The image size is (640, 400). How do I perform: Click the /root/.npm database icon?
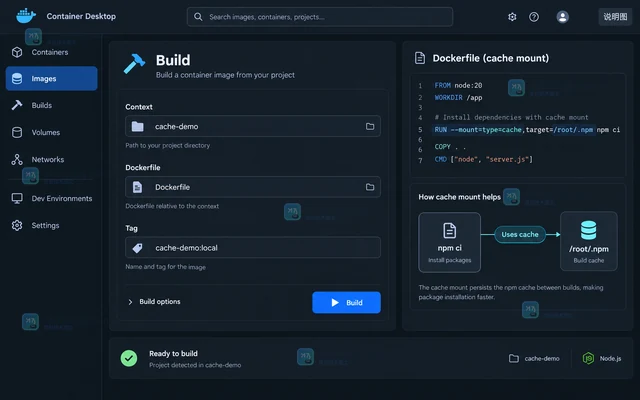coord(589,230)
